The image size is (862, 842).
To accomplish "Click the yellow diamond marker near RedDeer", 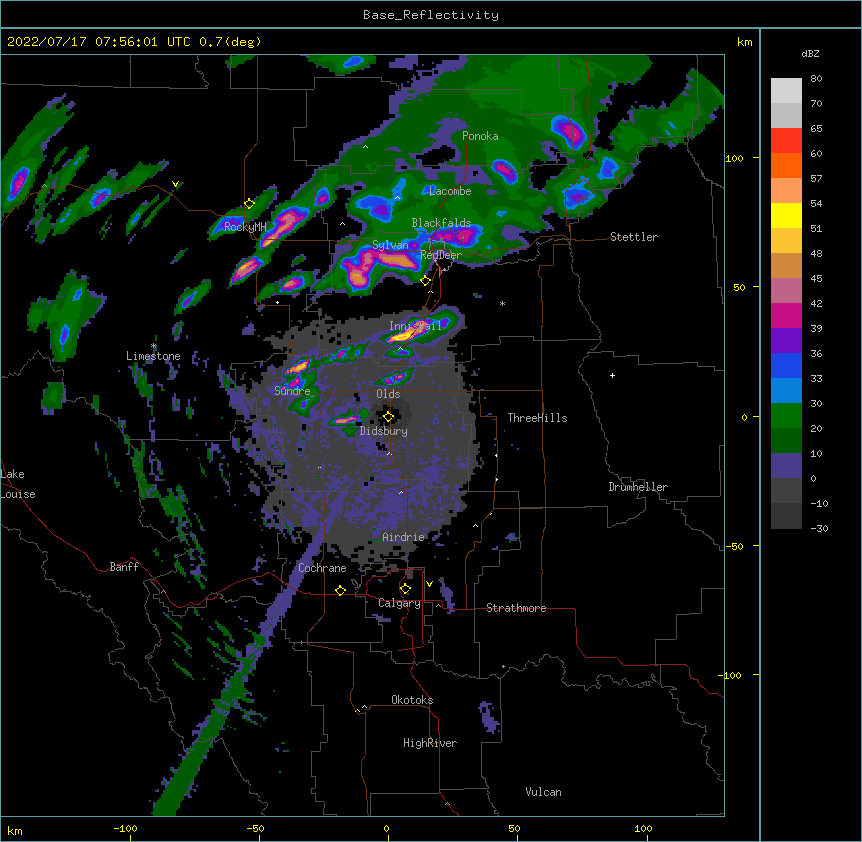I will 426,281.
